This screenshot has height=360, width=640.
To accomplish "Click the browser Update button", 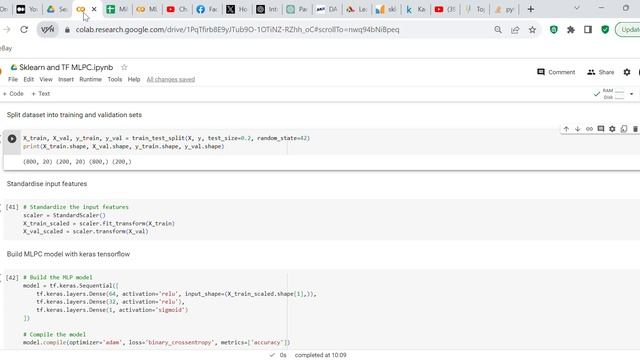I will (628, 29).
